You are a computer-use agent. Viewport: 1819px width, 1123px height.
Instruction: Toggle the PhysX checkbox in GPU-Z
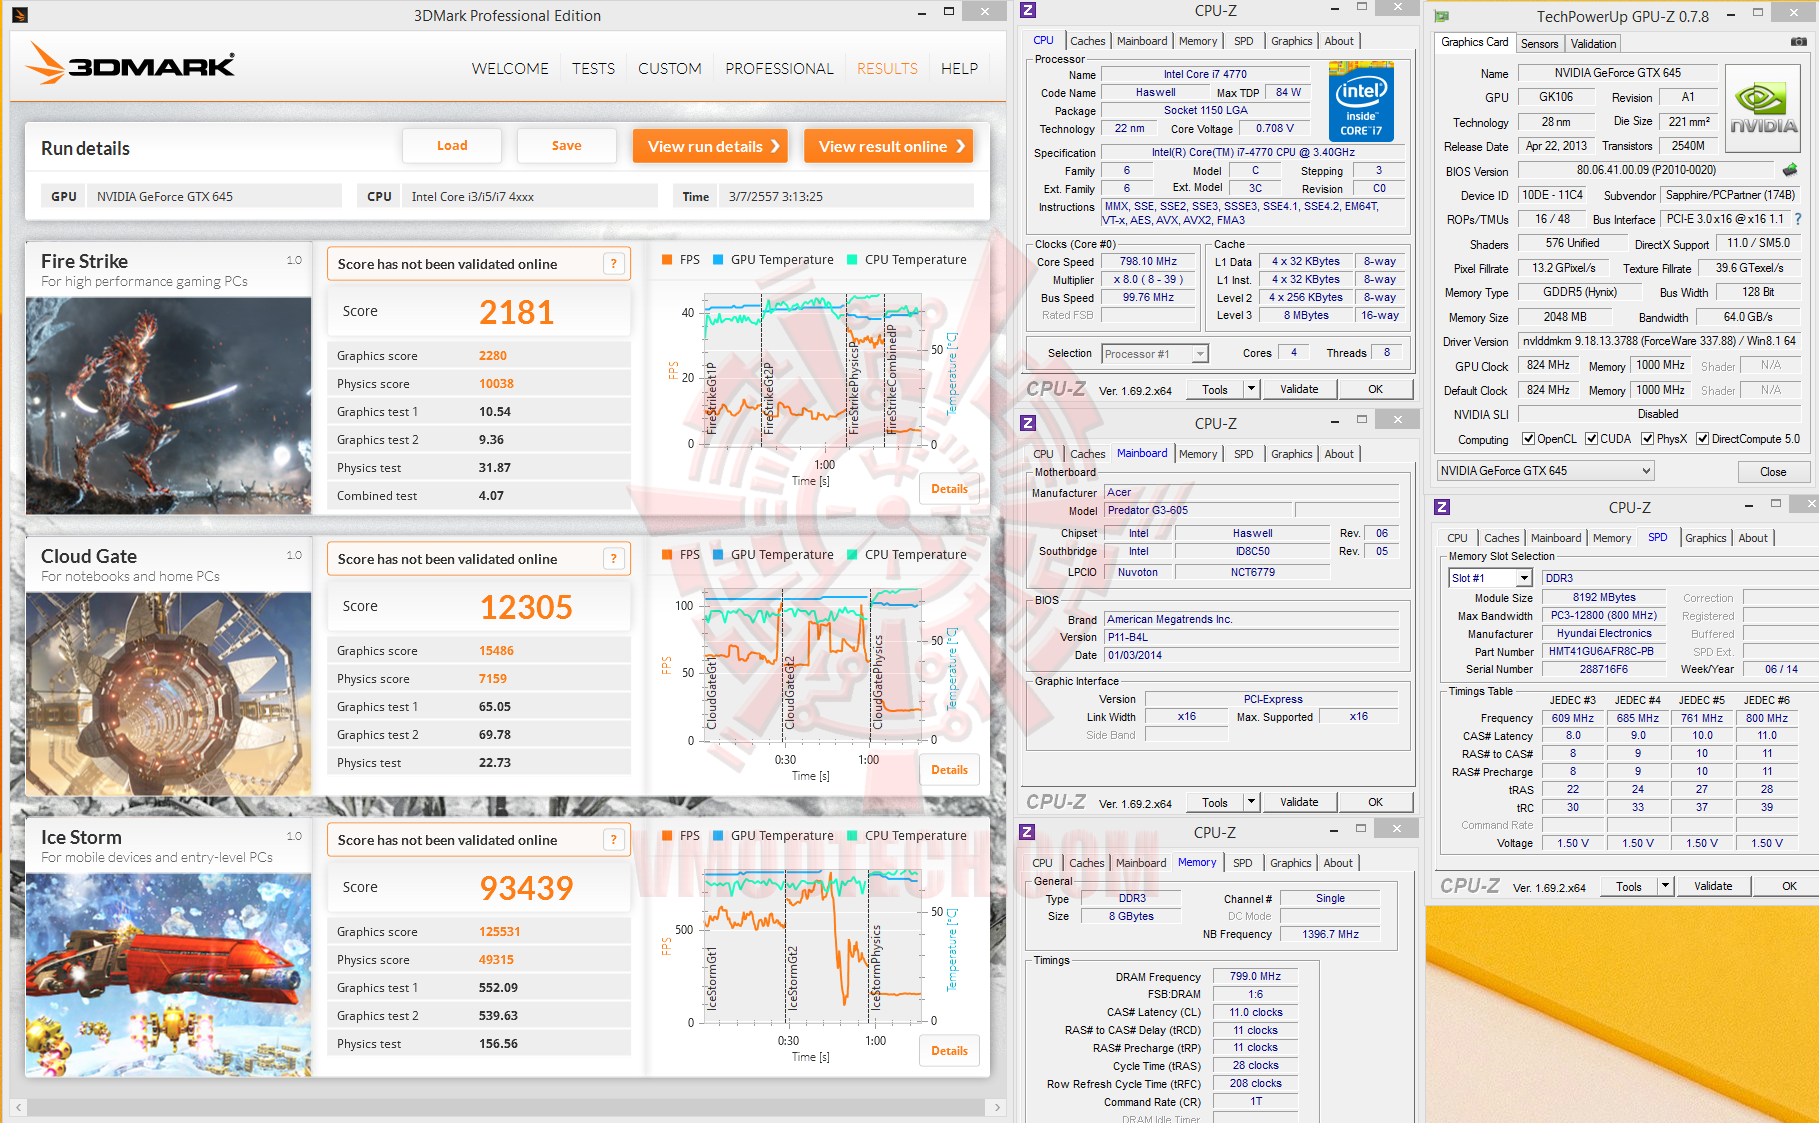tap(1647, 439)
